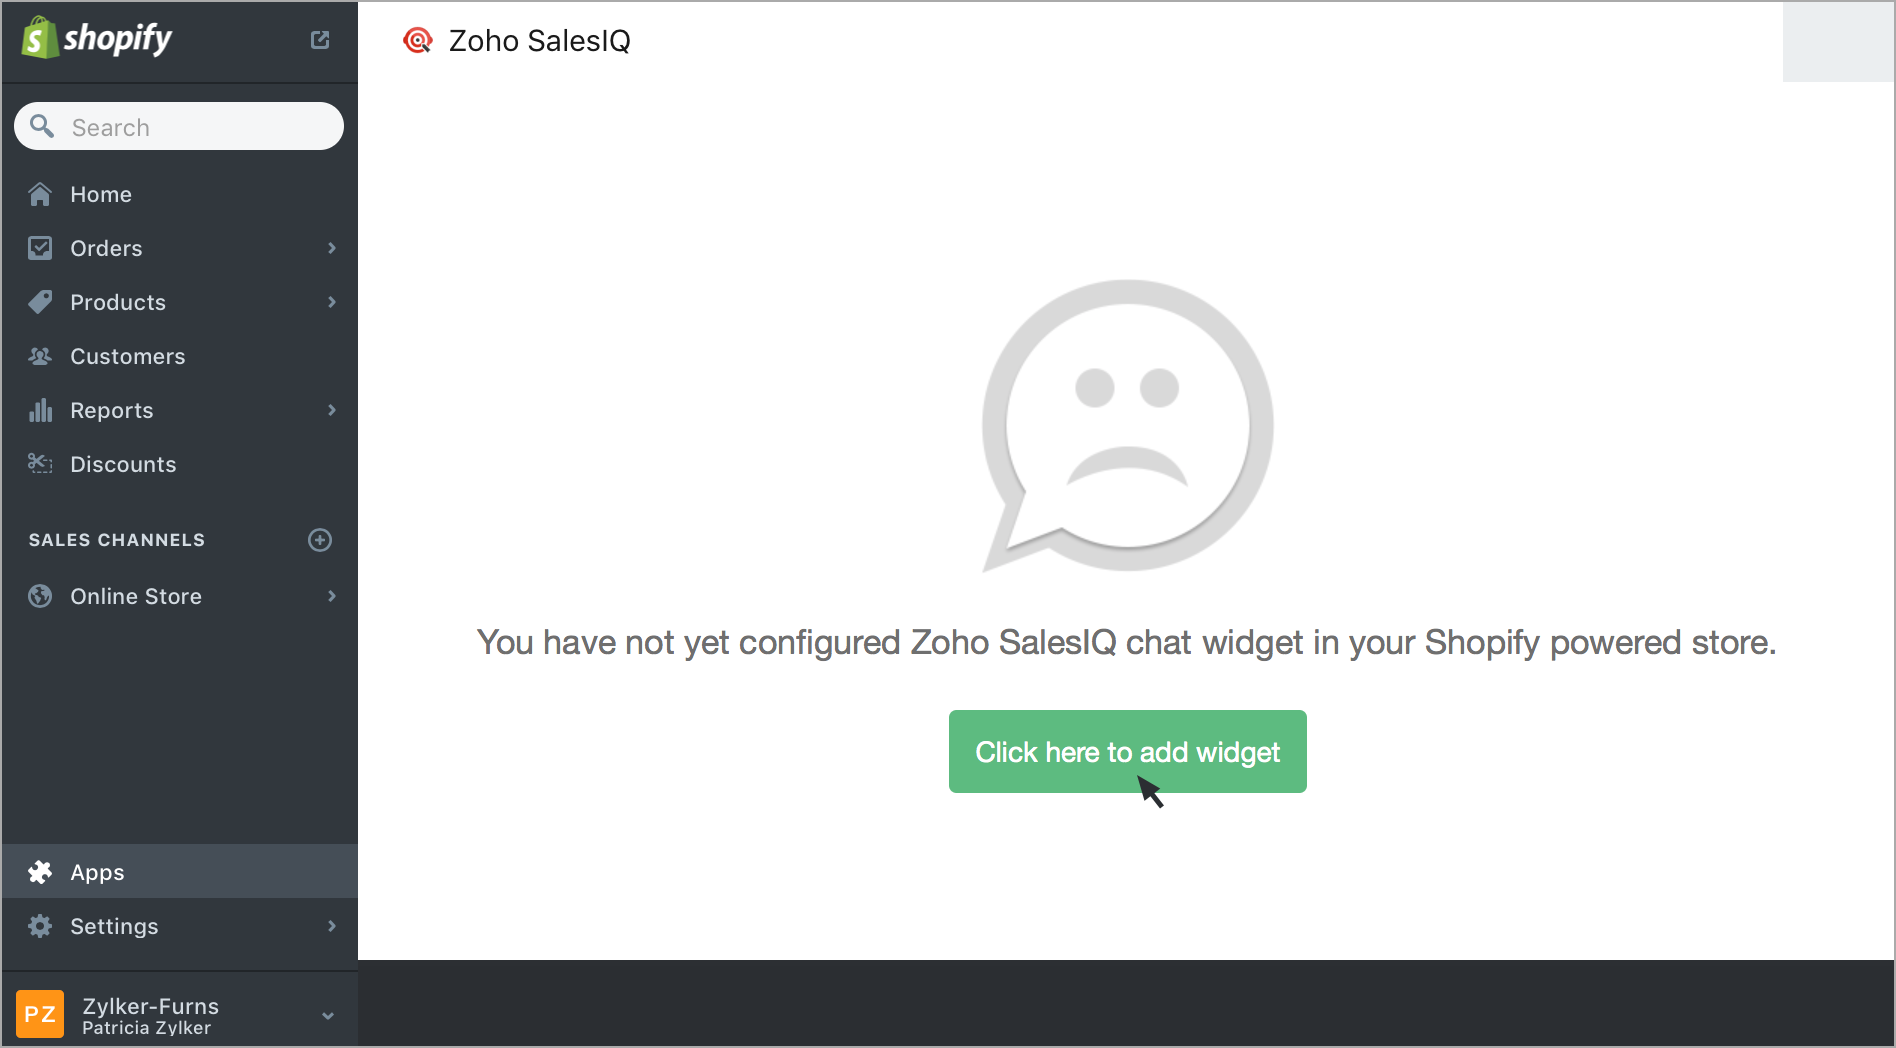Click the Customers people icon

(40, 356)
